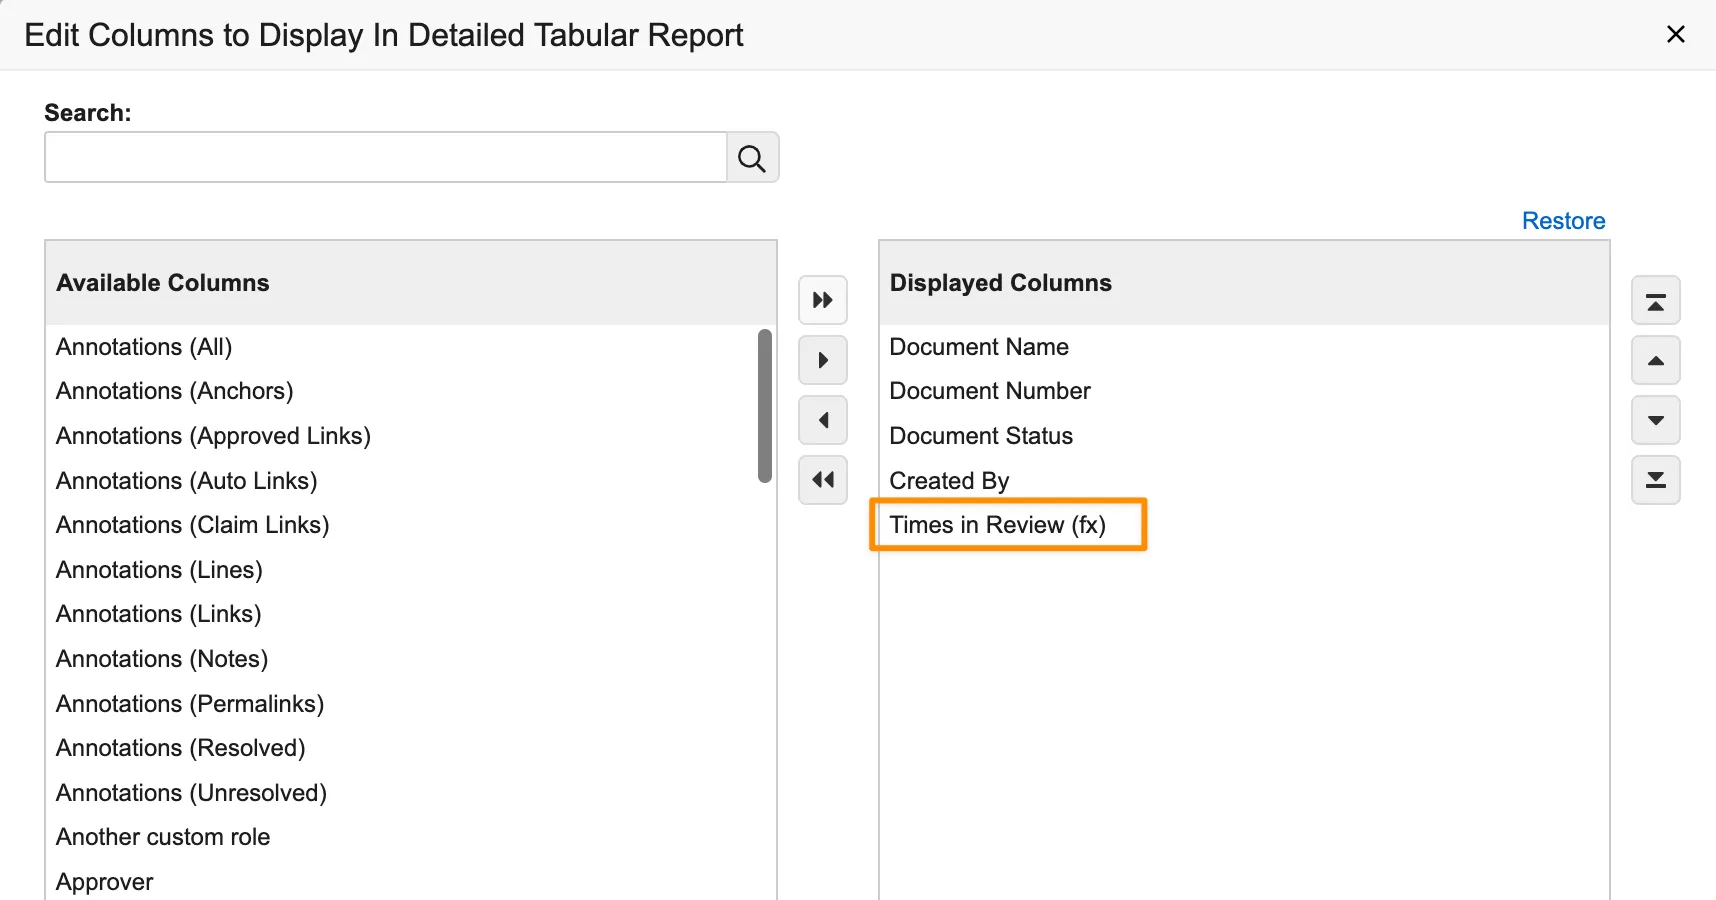Add selected column using single right arrow
The width and height of the screenshot is (1716, 900).
tap(823, 360)
